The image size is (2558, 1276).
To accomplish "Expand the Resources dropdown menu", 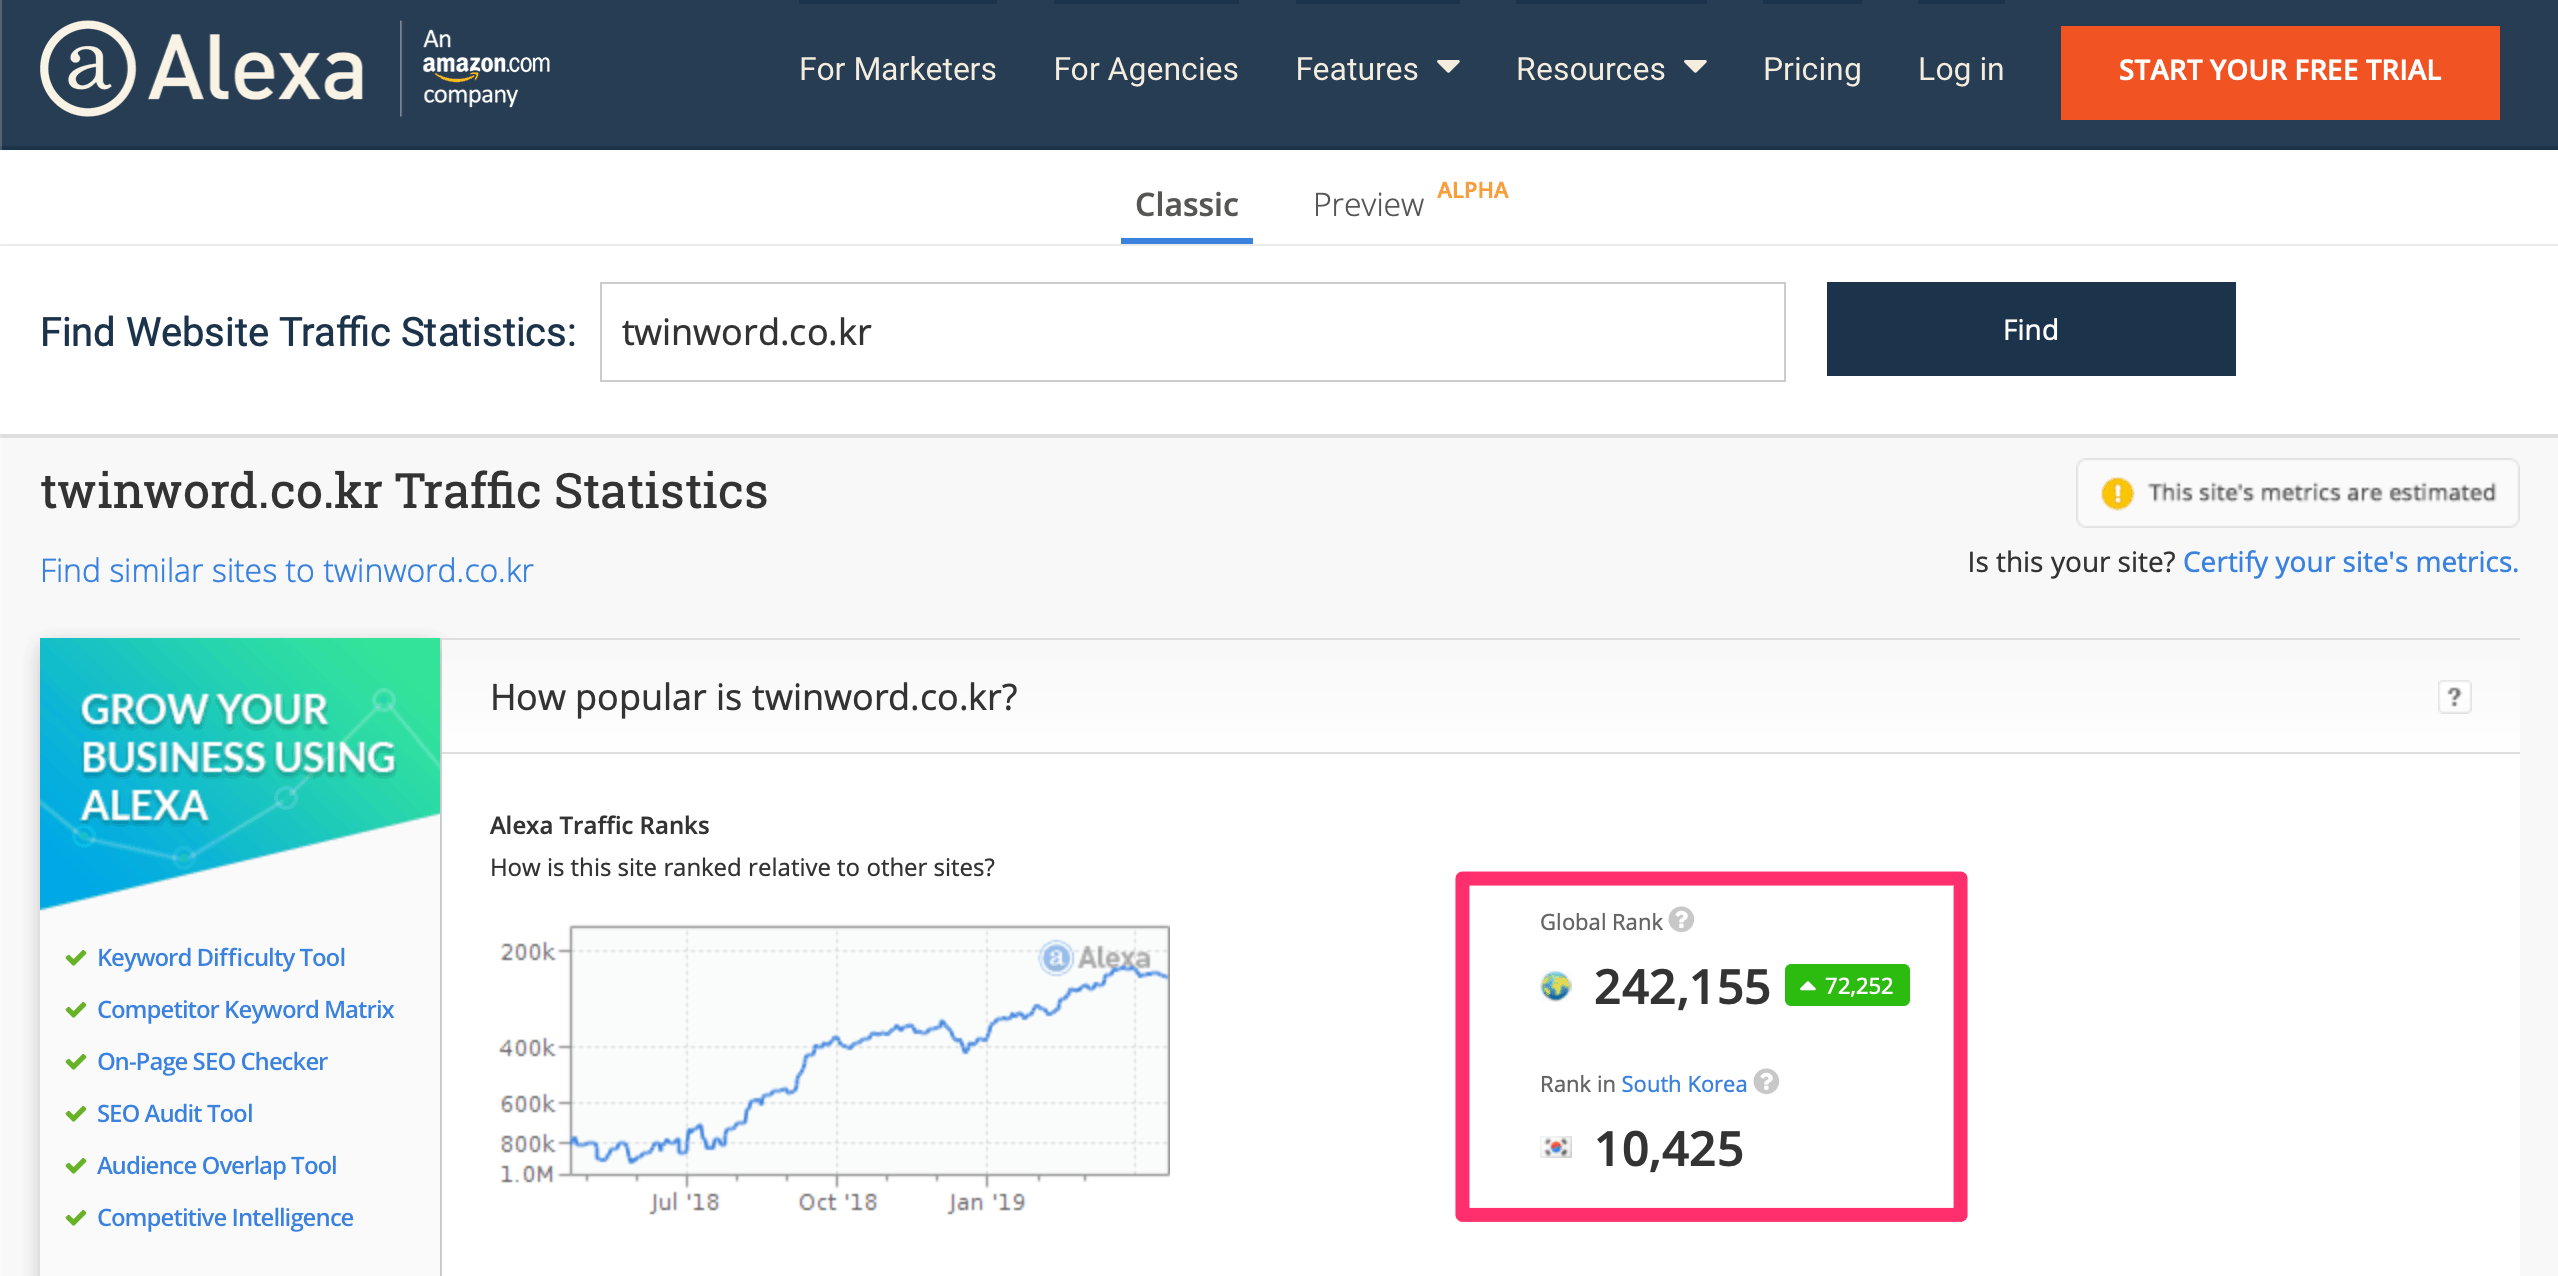I will 1610,69.
